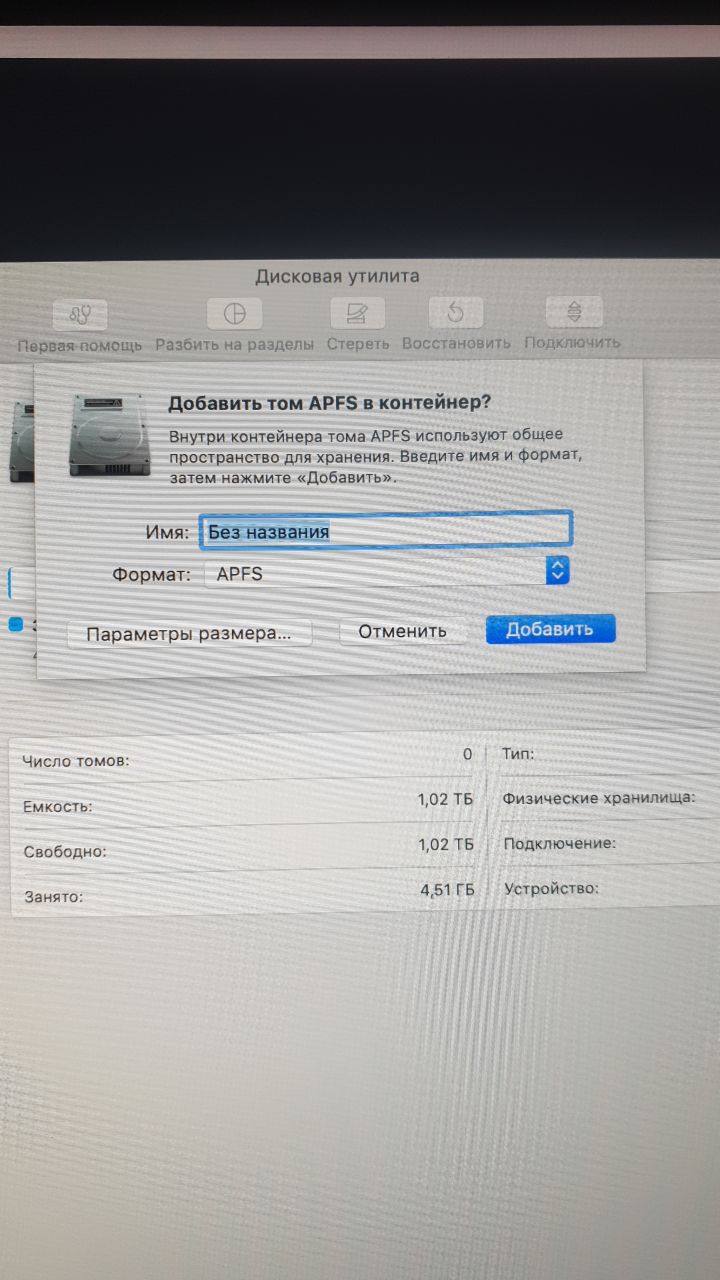Screen dimensions: 720x1280
Task: Click the Partition (Разбить на разделы) pie icon
Action: [234, 313]
